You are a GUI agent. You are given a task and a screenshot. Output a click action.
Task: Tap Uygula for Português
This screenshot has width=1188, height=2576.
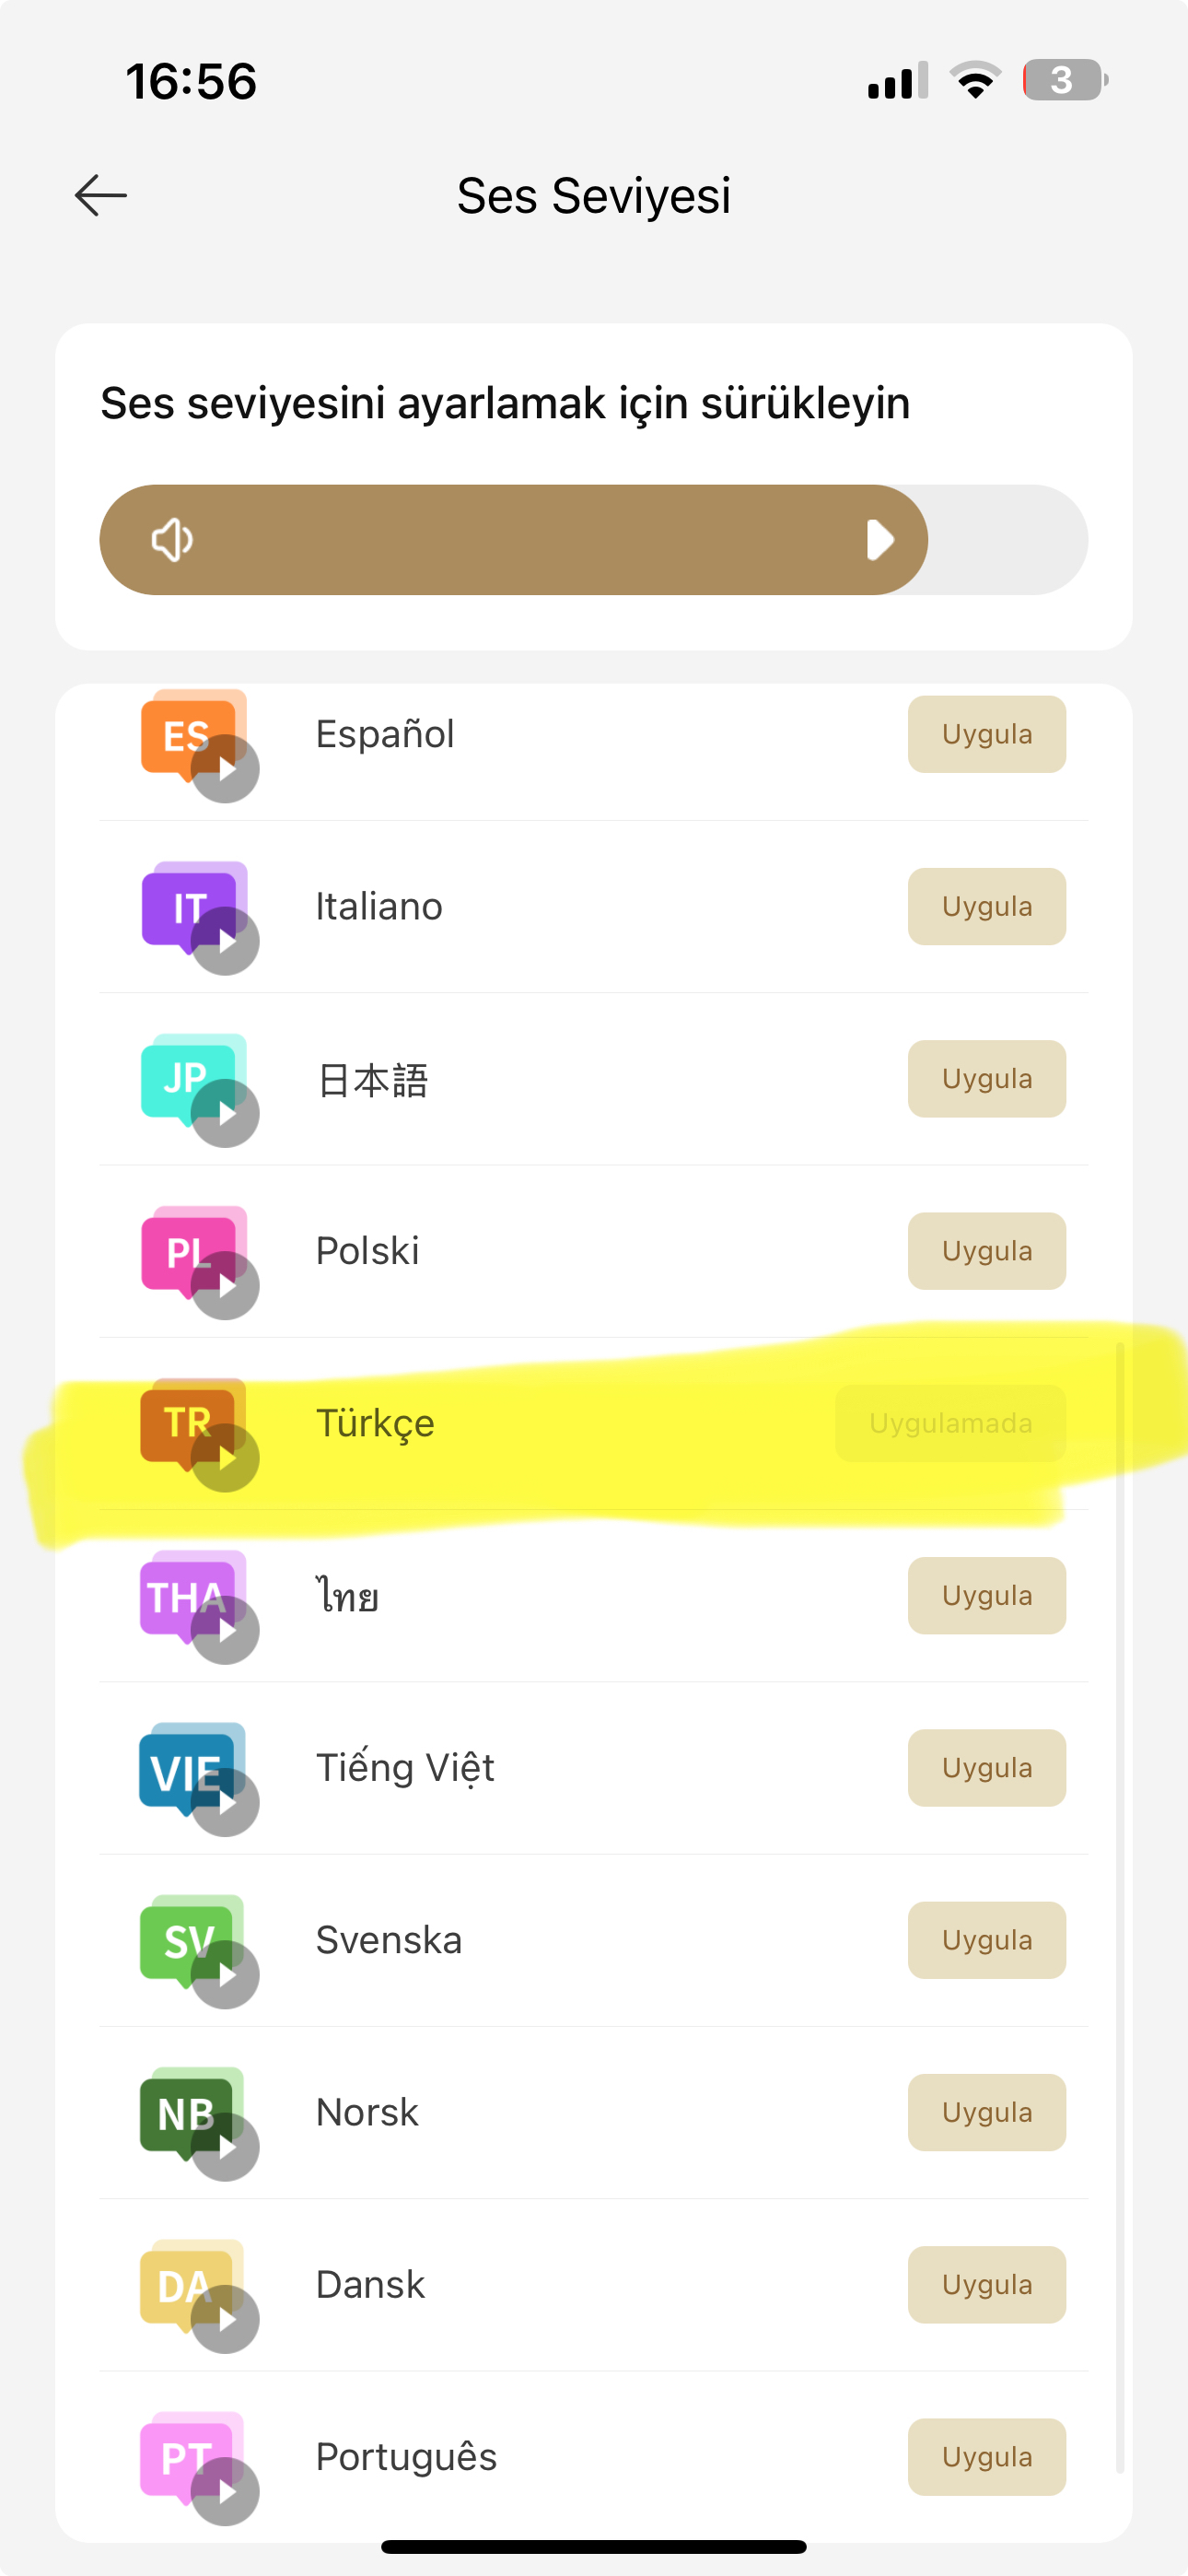pos(986,2457)
